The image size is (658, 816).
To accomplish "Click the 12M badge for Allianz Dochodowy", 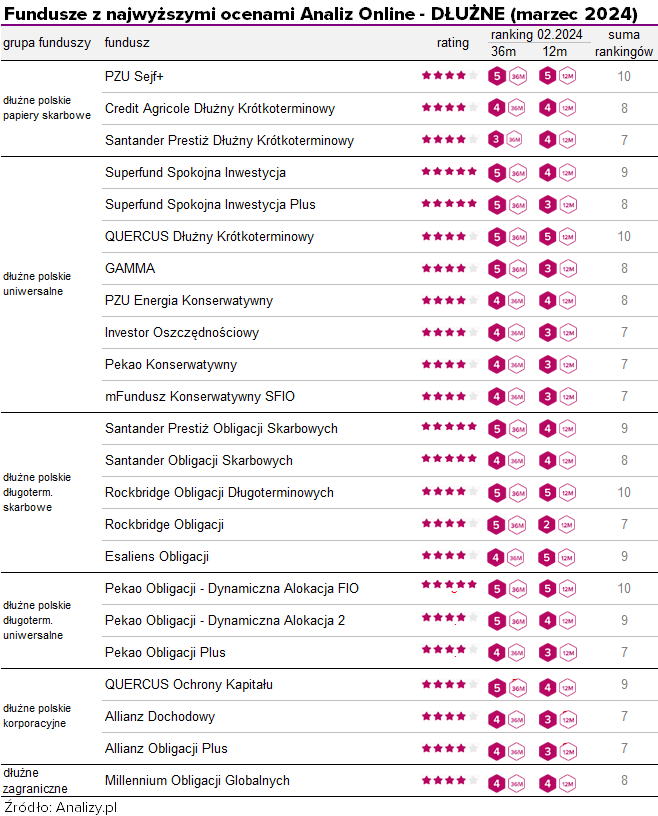I will (556, 717).
